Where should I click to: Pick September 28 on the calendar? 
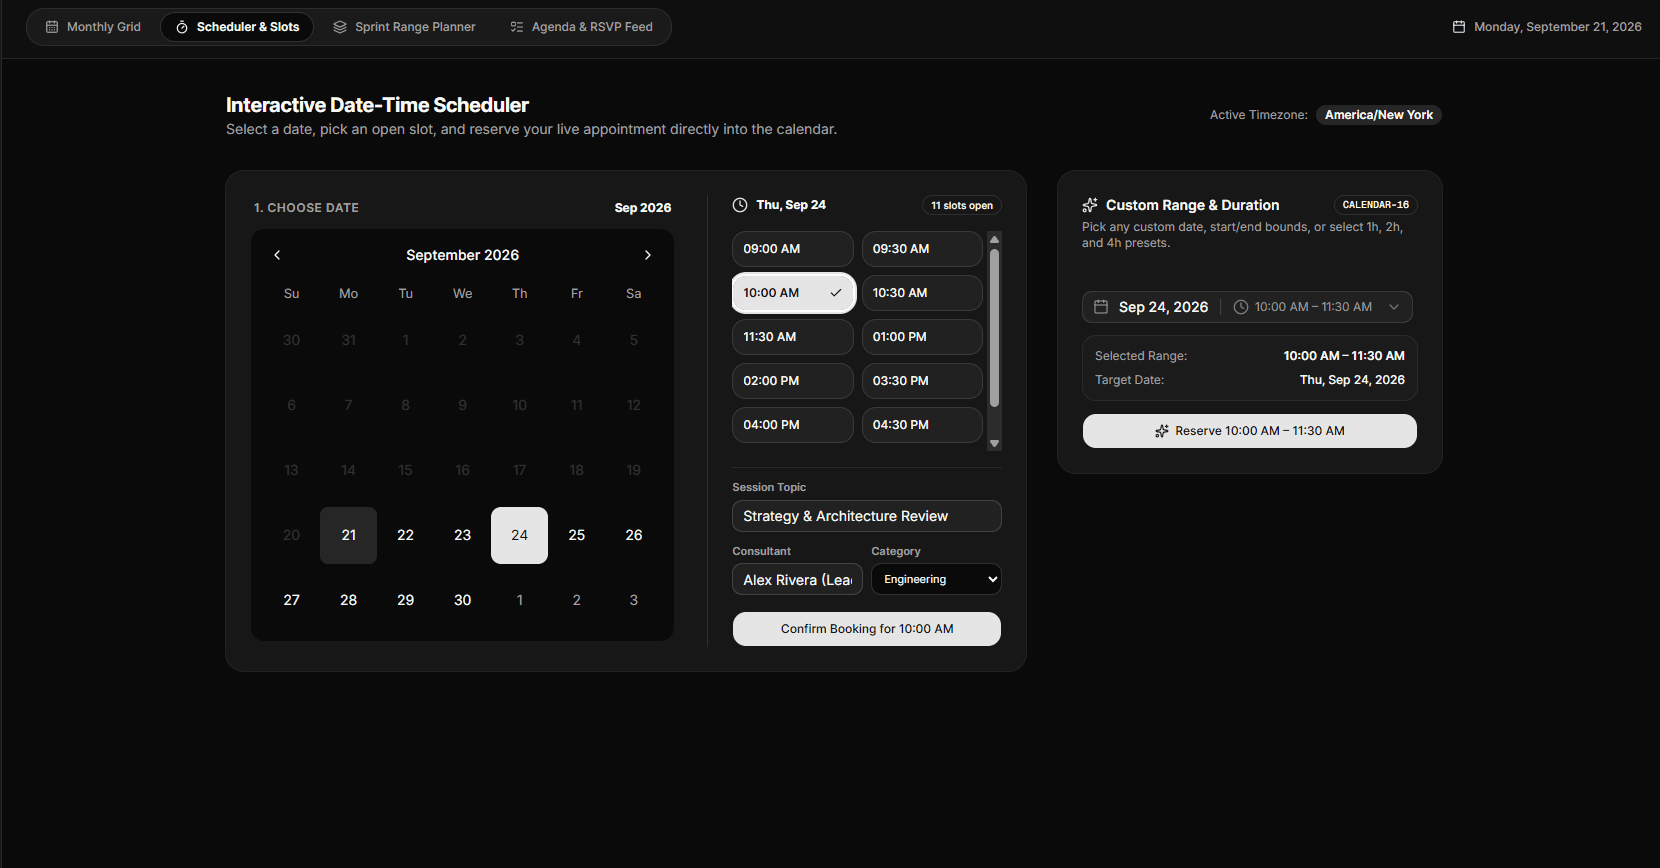coord(348,600)
